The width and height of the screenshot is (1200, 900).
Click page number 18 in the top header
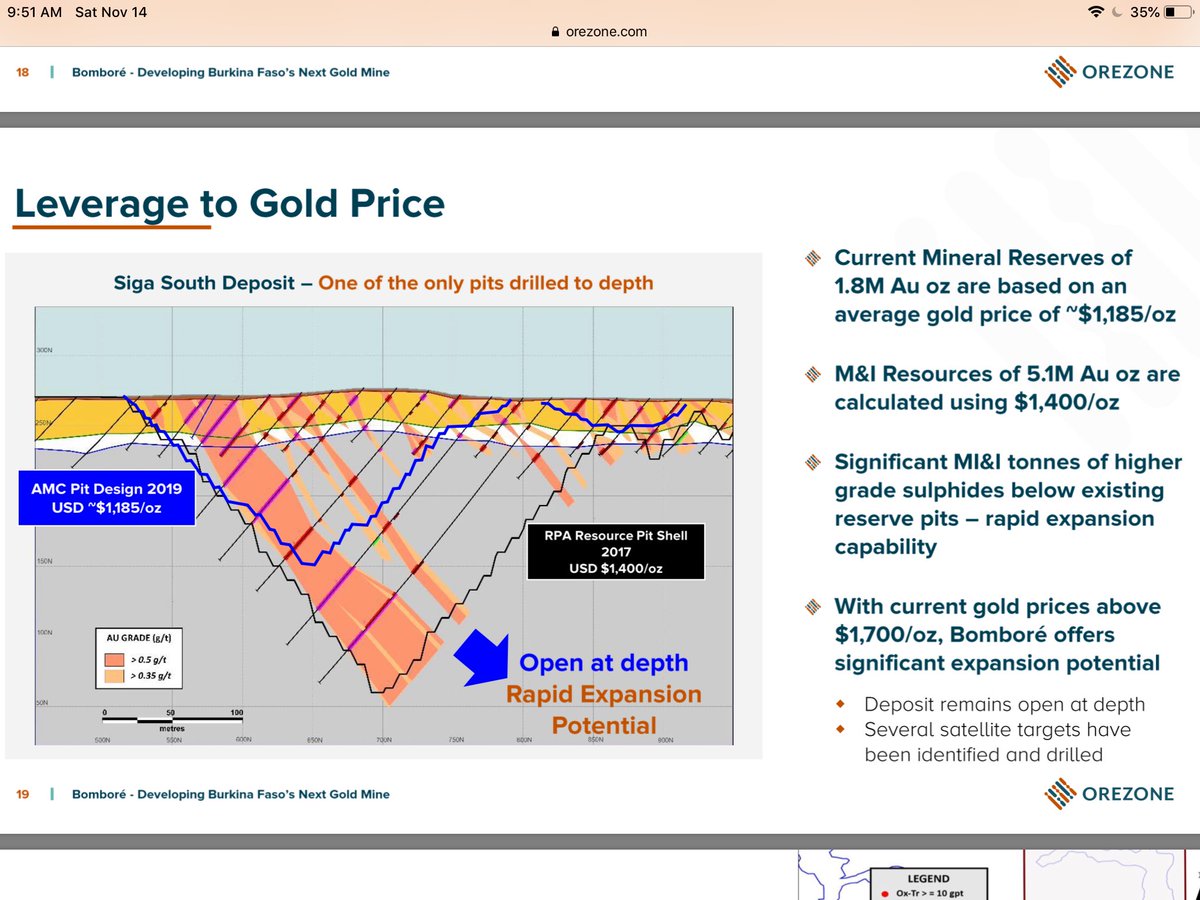pos(22,71)
